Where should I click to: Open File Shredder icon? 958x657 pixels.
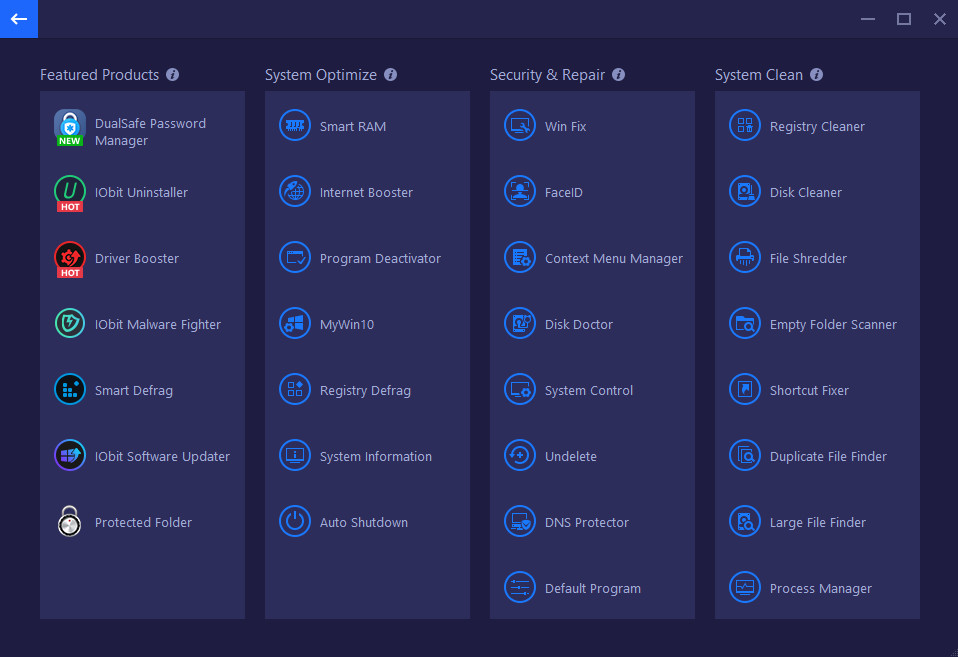(744, 257)
